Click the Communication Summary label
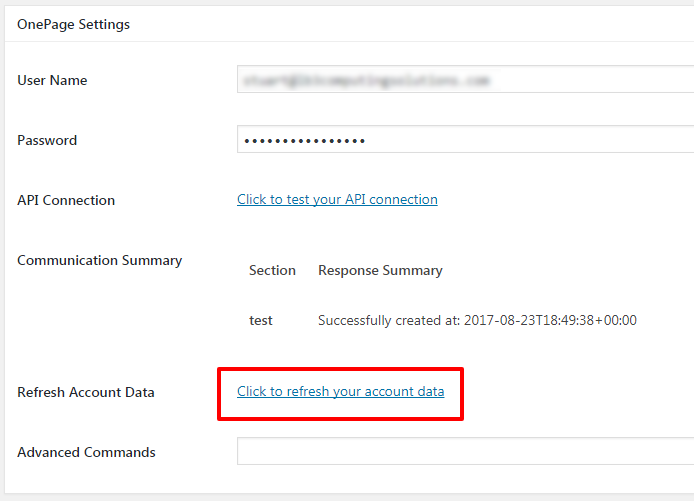The image size is (694, 501). [x=99, y=261]
